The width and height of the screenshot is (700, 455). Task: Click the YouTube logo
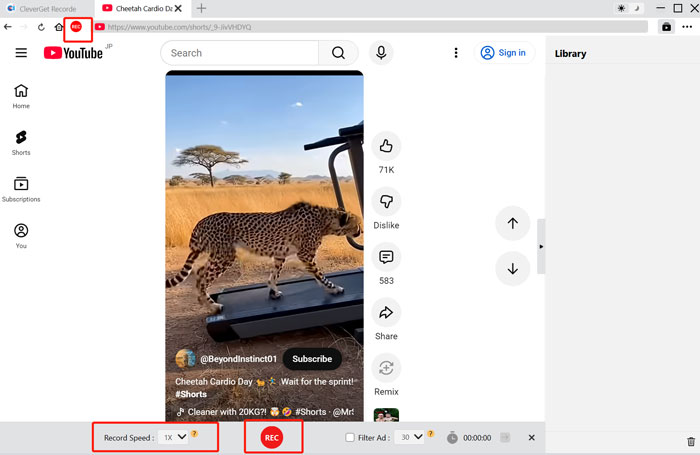[73, 53]
